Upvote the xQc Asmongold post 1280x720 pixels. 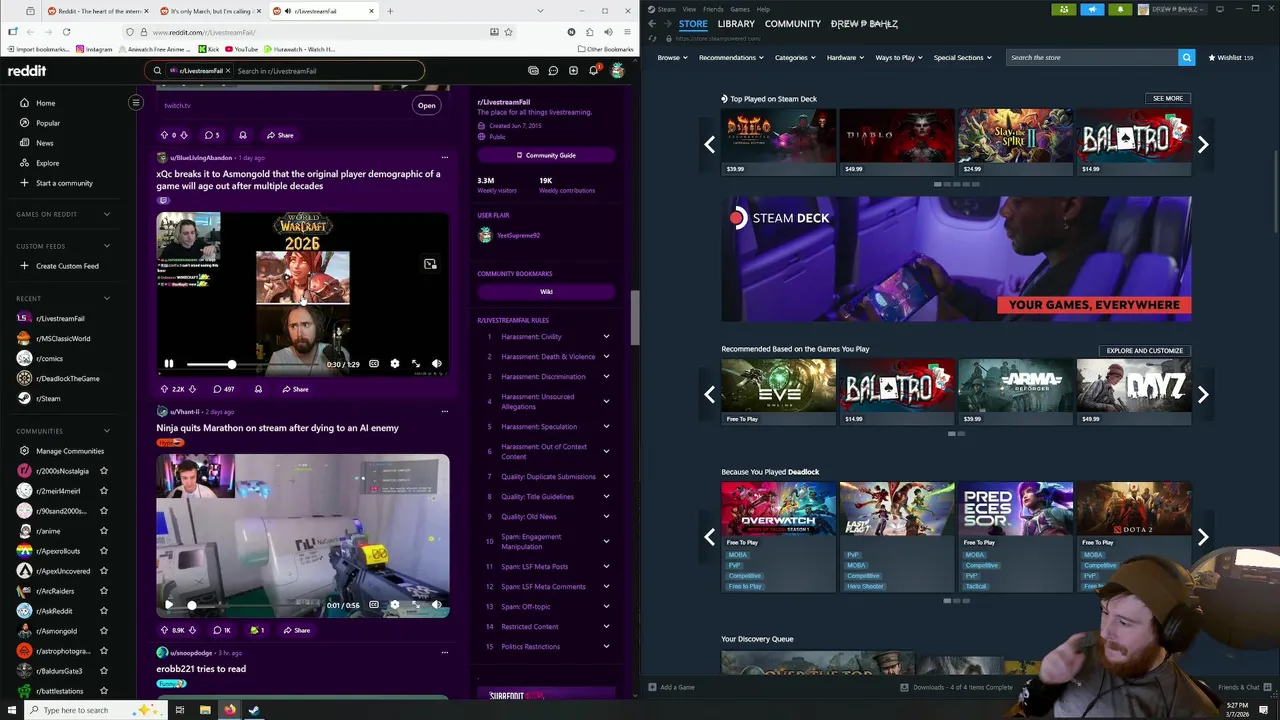click(165, 389)
